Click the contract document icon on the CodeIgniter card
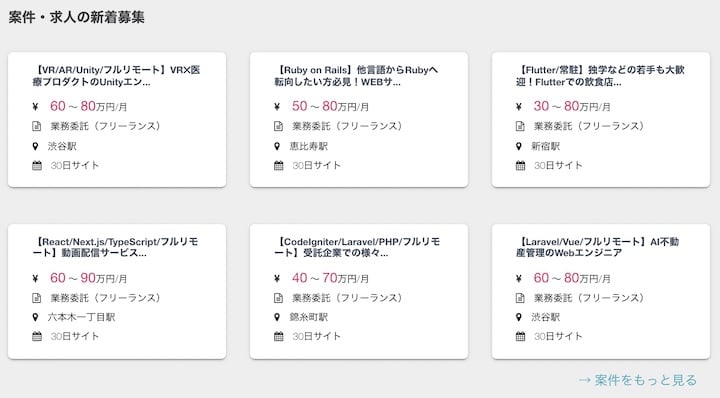The image size is (720, 398). [x=278, y=298]
